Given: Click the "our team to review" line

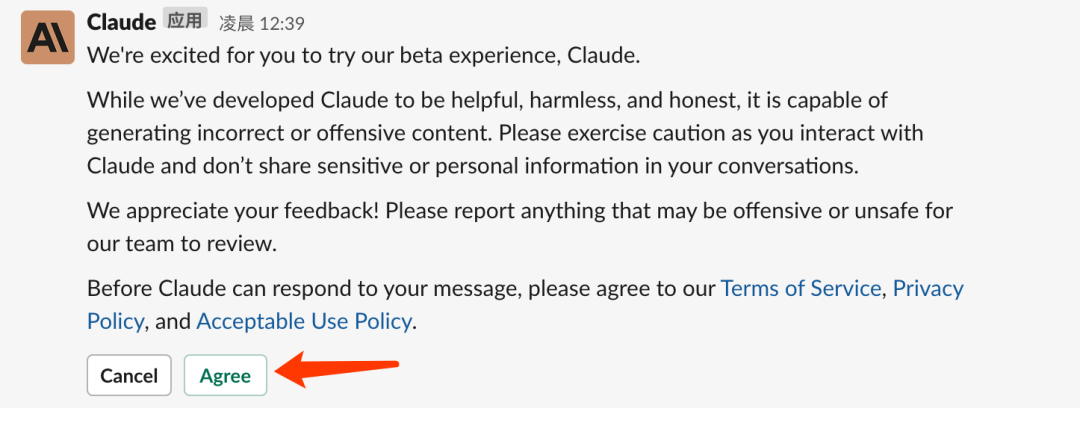Looking at the screenshot, I should coord(180,243).
